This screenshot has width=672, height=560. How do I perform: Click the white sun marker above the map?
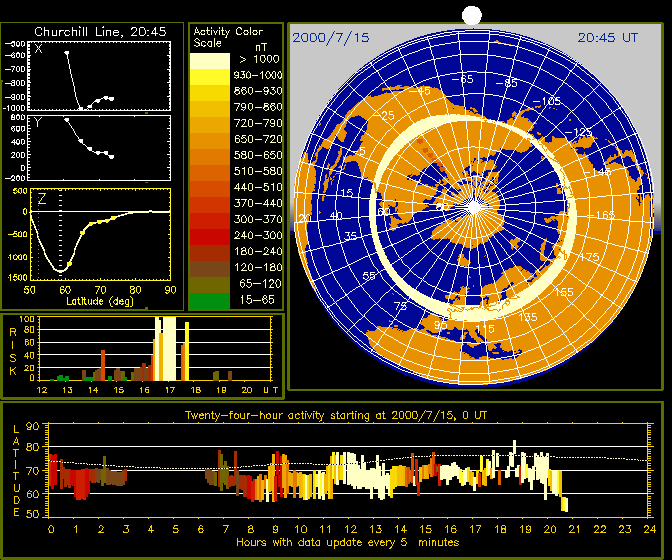pos(472,15)
